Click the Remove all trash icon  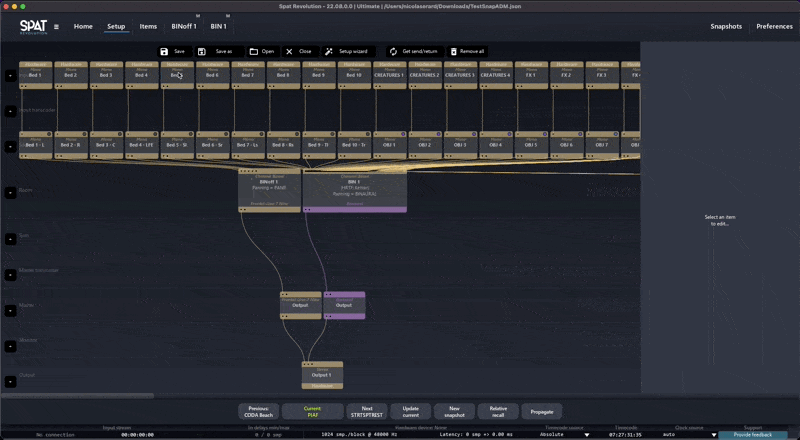click(x=453, y=51)
